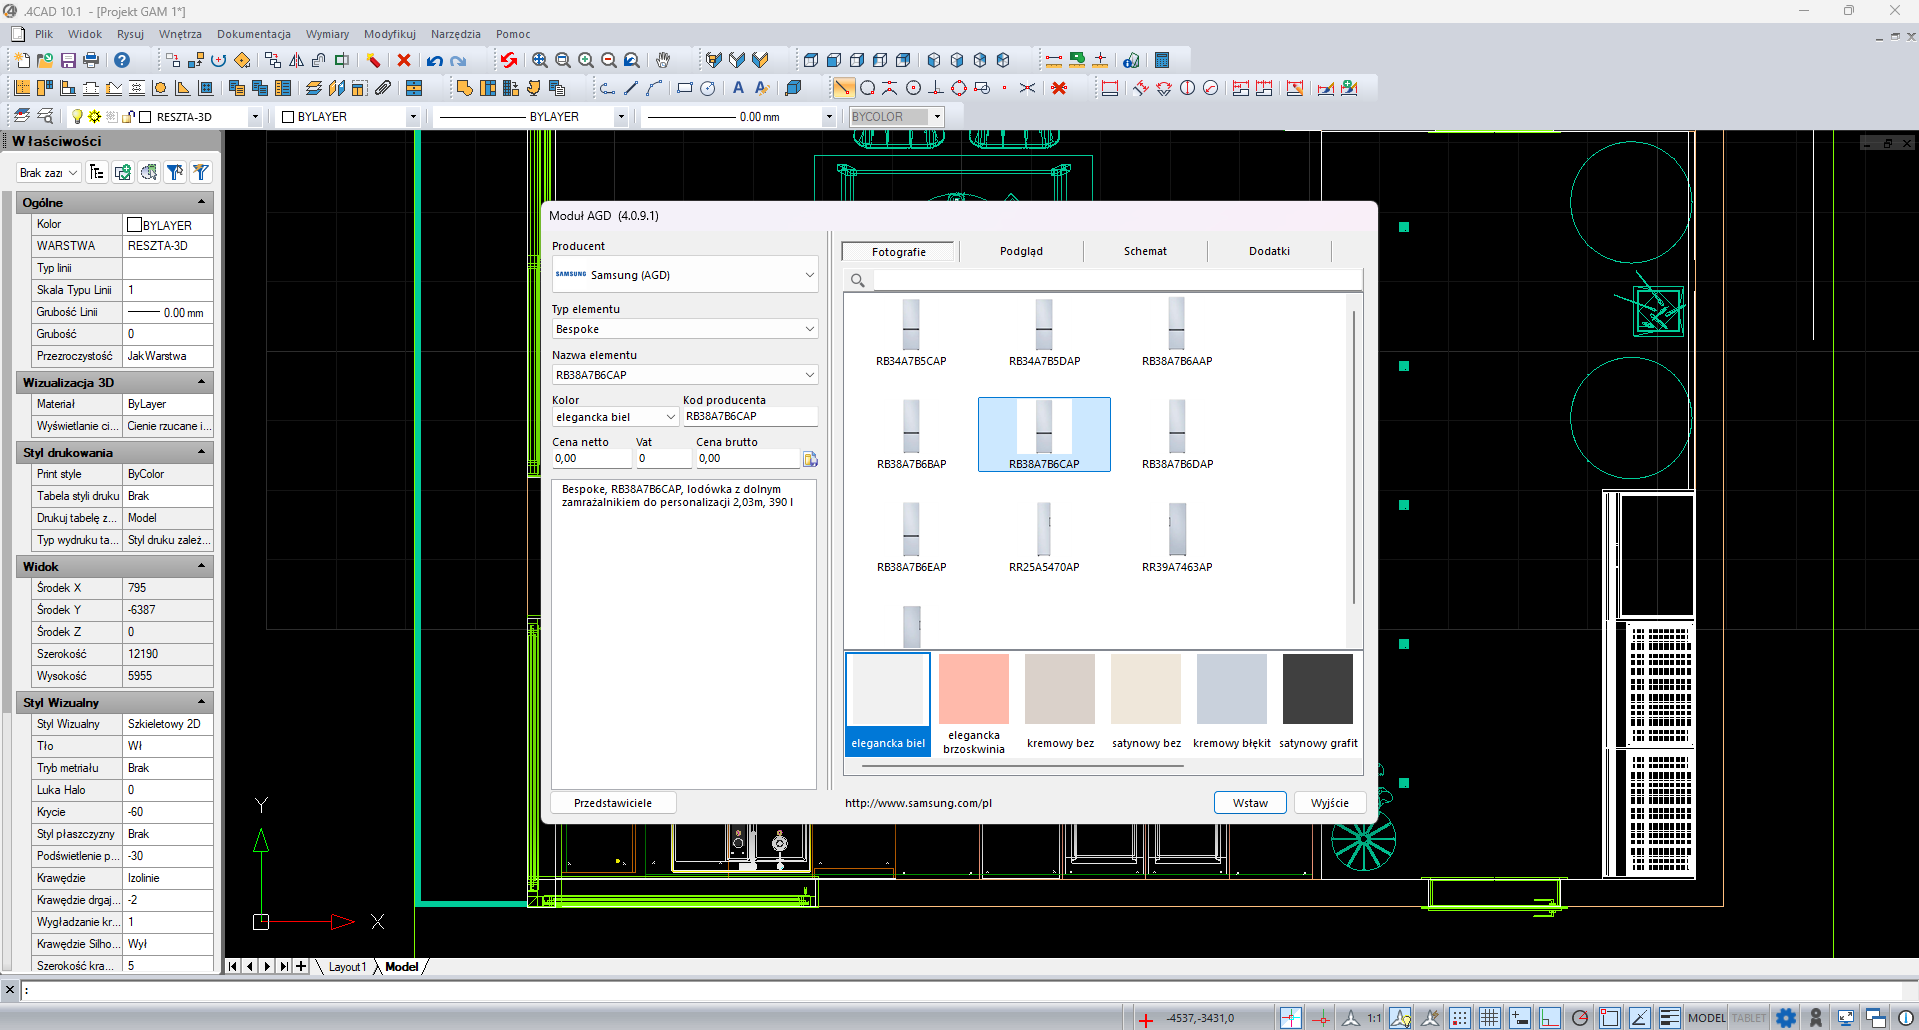Open the Kolor elegancka biel dropdown
This screenshot has height=1030, width=1919.
[615, 417]
